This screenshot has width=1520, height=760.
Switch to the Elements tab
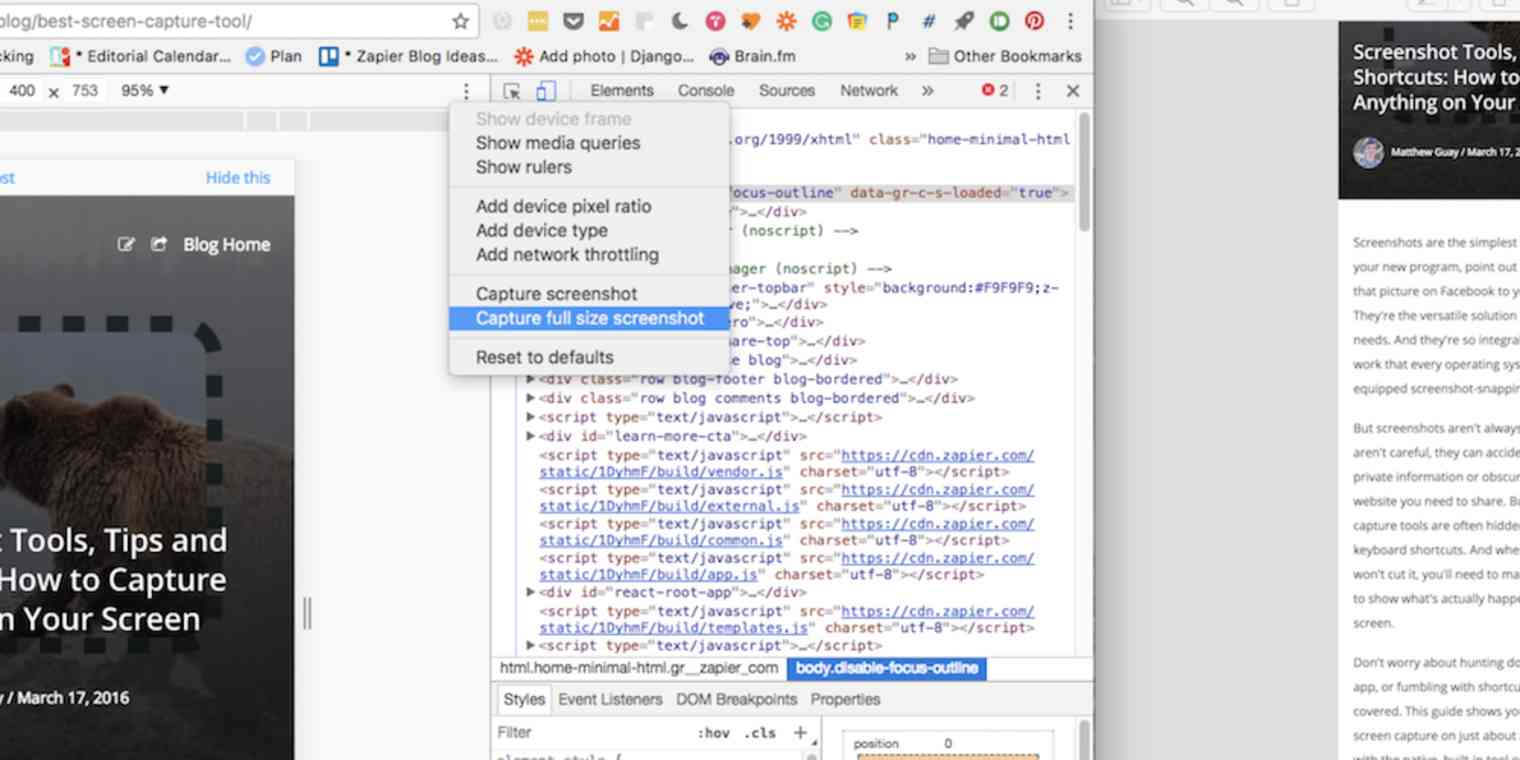click(x=621, y=91)
